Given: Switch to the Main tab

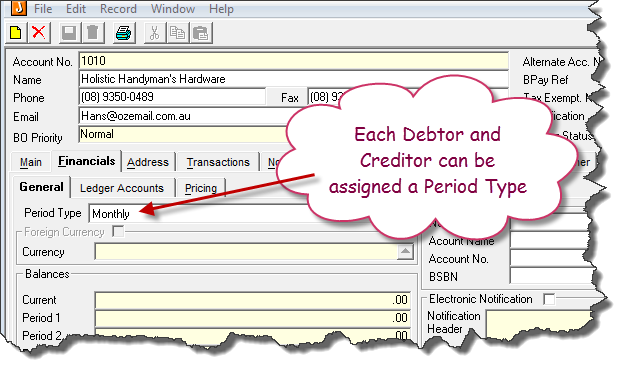Looking at the screenshot, I should [x=31, y=162].
